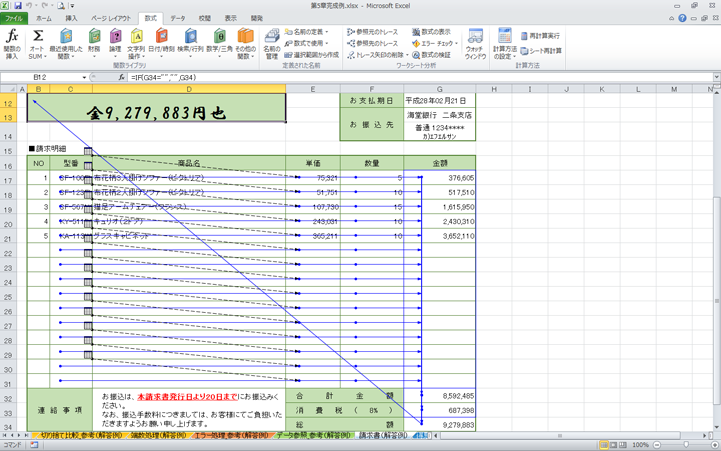Image resolution: width=721 pixels, height=451 pixels.
Task: Click the first sheet navigation arrow
Action: 5,435
